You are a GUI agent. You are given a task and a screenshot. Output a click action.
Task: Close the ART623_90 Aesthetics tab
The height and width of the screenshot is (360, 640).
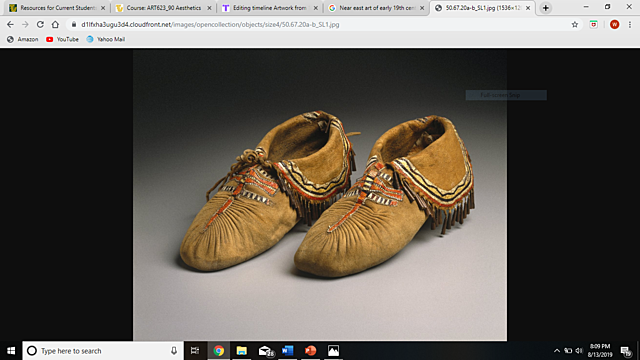(x=209, y=8)
